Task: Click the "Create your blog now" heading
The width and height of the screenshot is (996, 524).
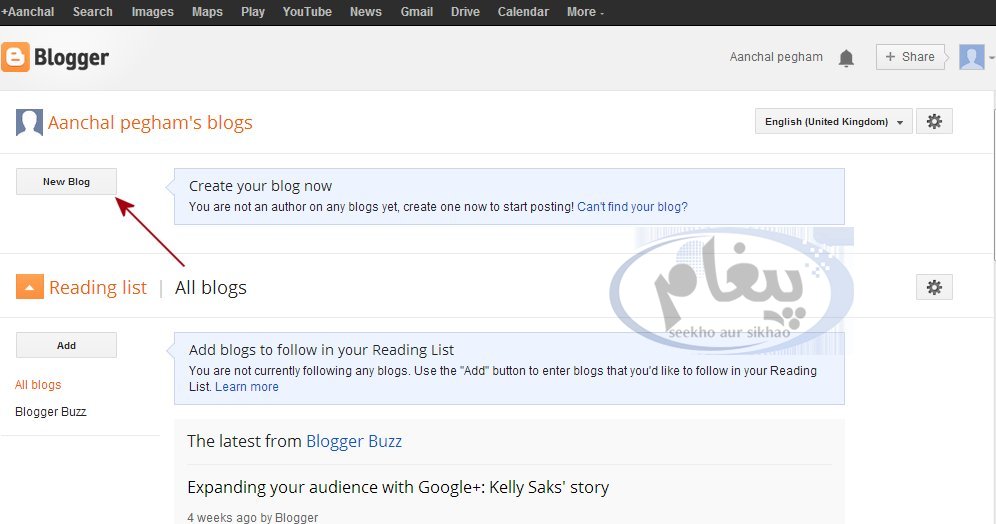Action: click(x=260, y=186)
